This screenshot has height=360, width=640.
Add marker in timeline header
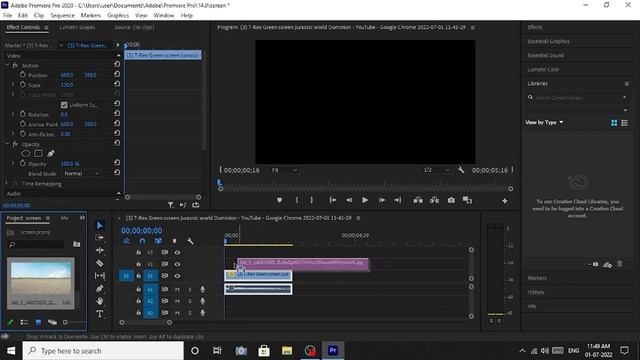(x=174, y=241)
